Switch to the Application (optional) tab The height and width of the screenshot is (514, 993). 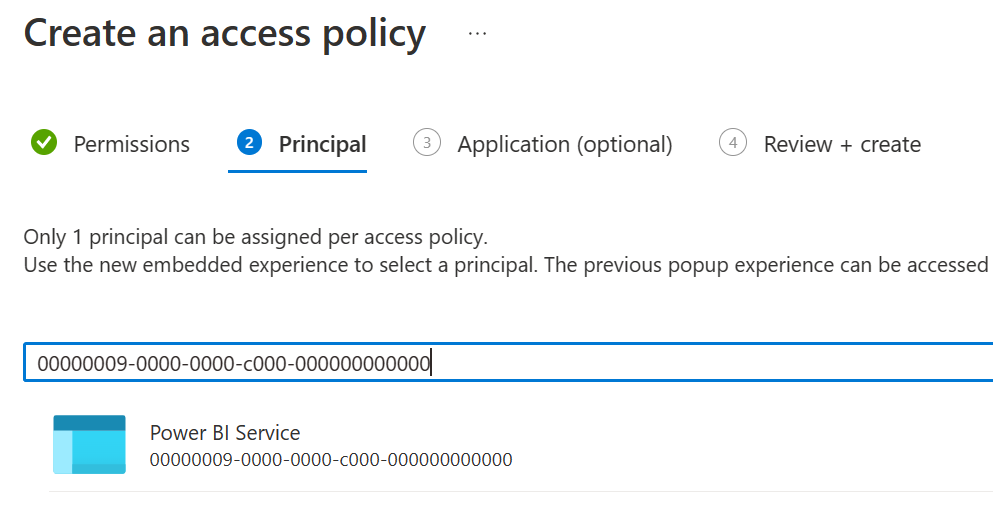pos(564,144)
